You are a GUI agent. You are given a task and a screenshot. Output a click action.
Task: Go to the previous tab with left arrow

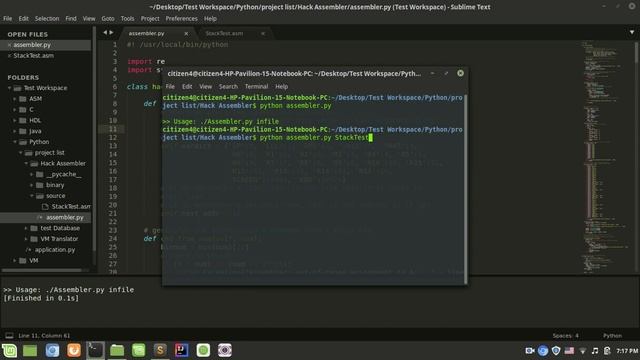(x=105, y=33)
